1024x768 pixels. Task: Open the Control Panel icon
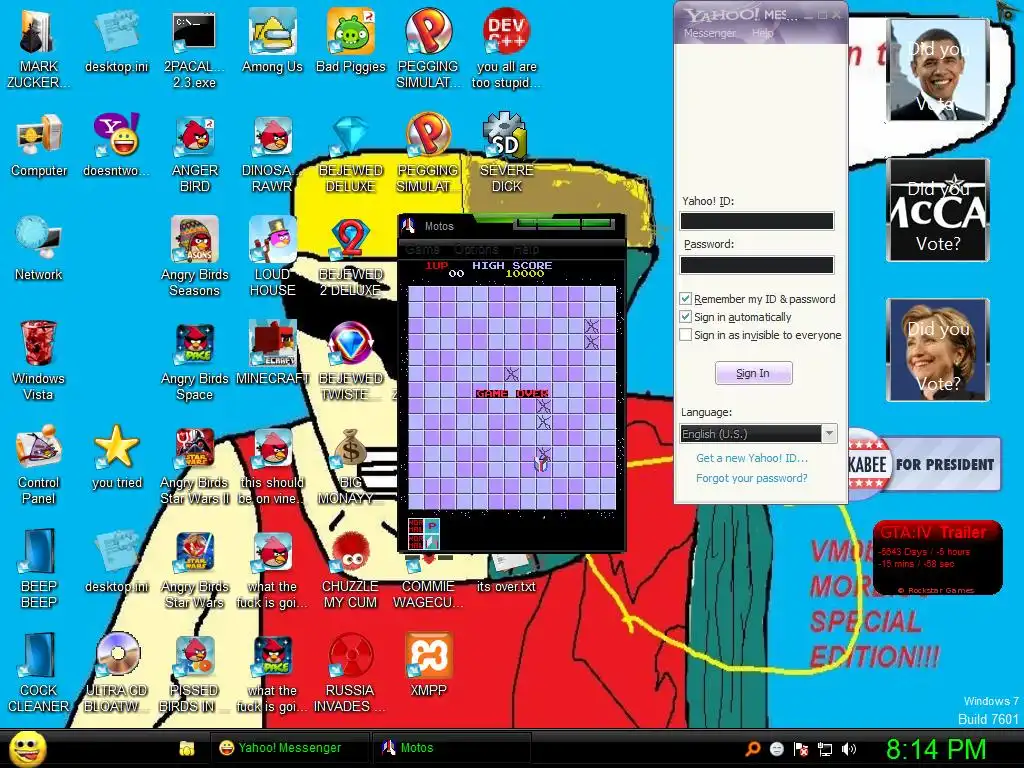click(39, 465)
